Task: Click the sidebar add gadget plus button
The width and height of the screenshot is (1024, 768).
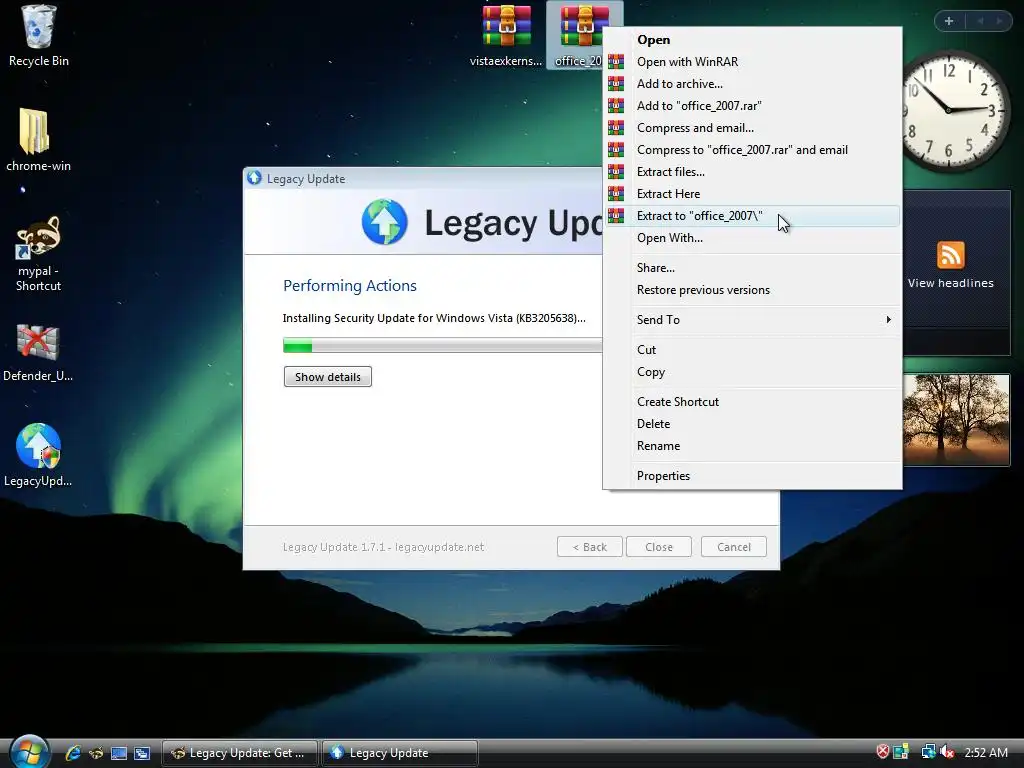Action: pos(949,21)
